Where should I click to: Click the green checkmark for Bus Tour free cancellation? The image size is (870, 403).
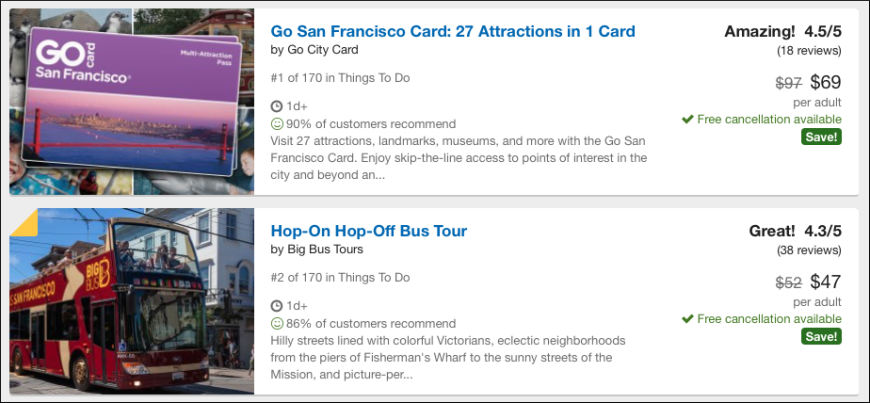687,319
